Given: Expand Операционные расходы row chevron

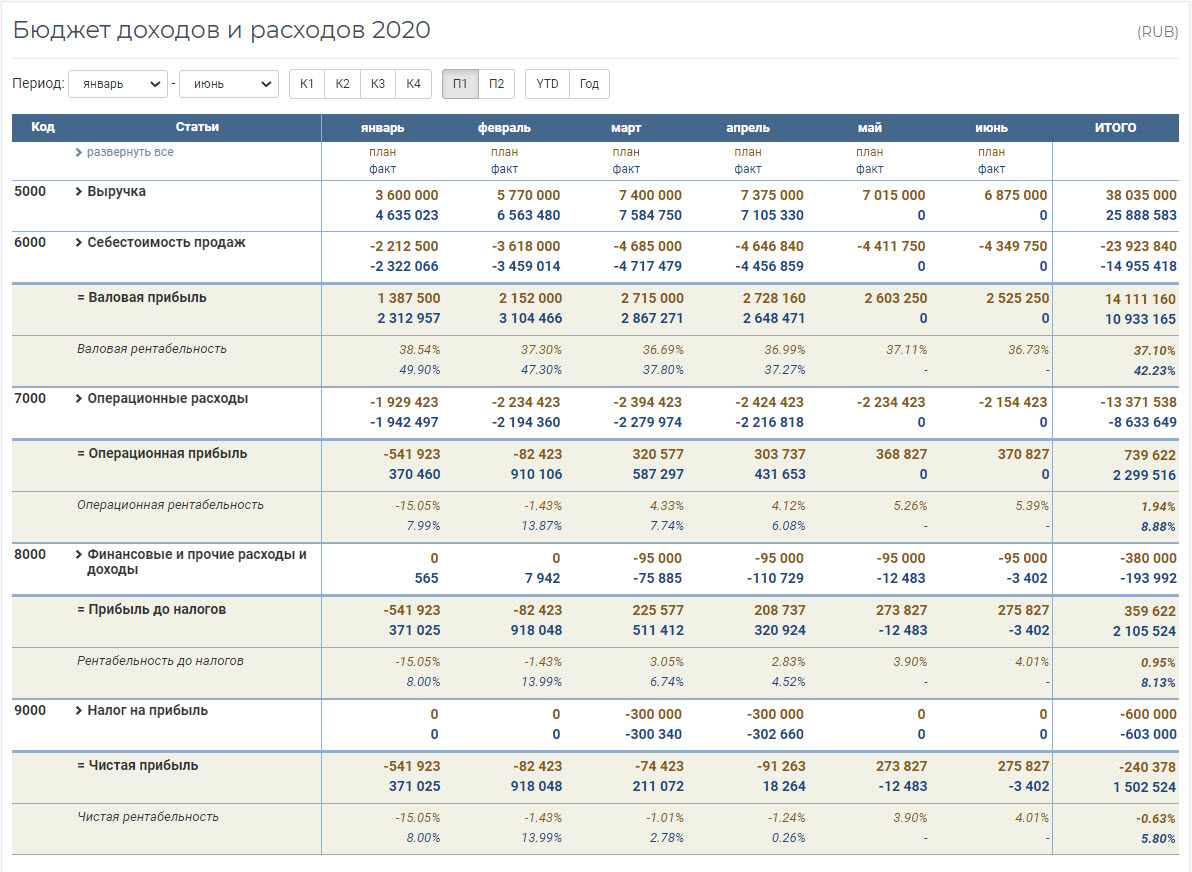Looking at the screenshot, I should click(79, 399).
